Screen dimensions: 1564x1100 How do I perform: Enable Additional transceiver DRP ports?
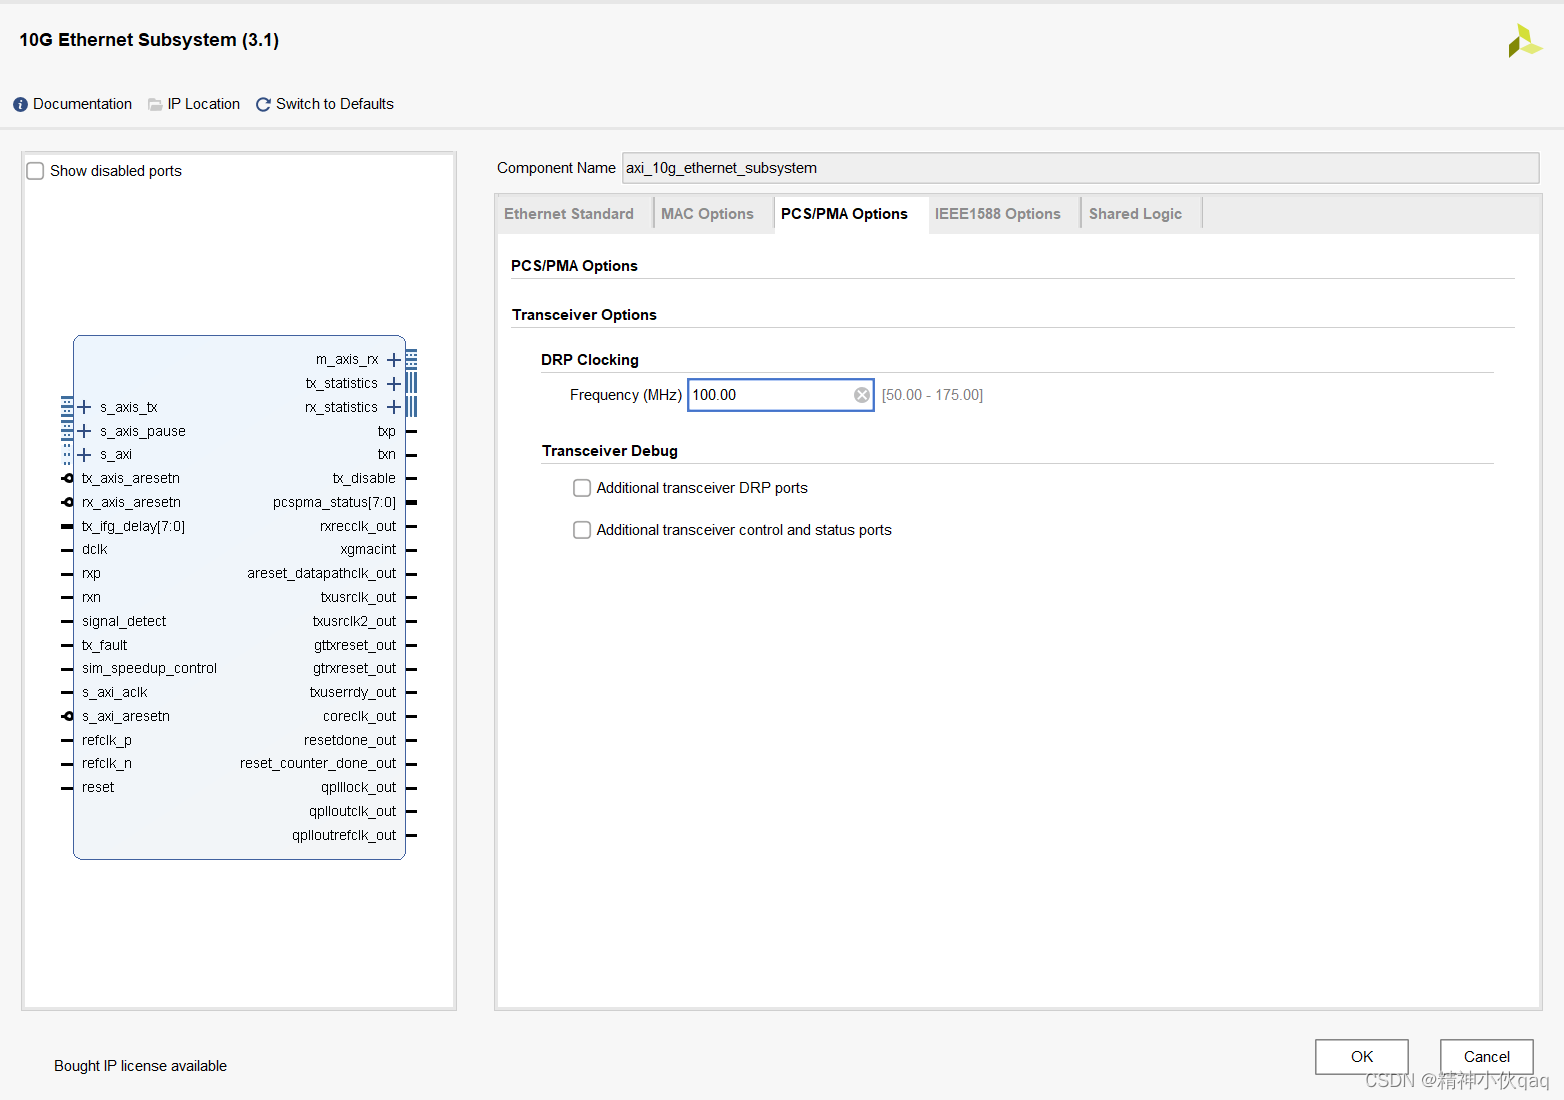582,488
